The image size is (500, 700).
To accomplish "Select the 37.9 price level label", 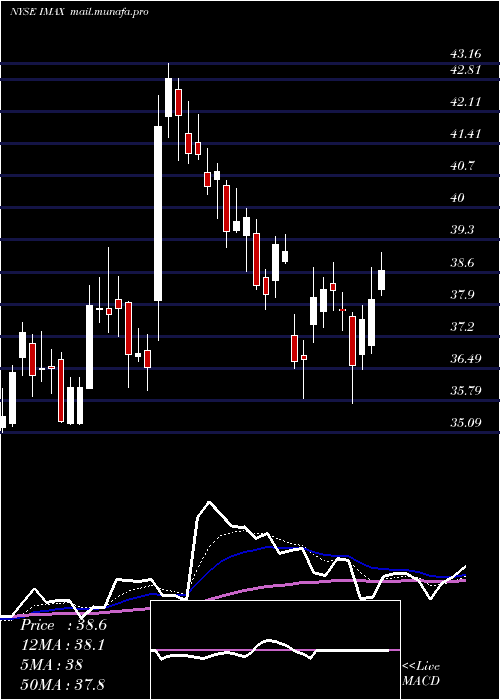I will click(x=462, y=294).
